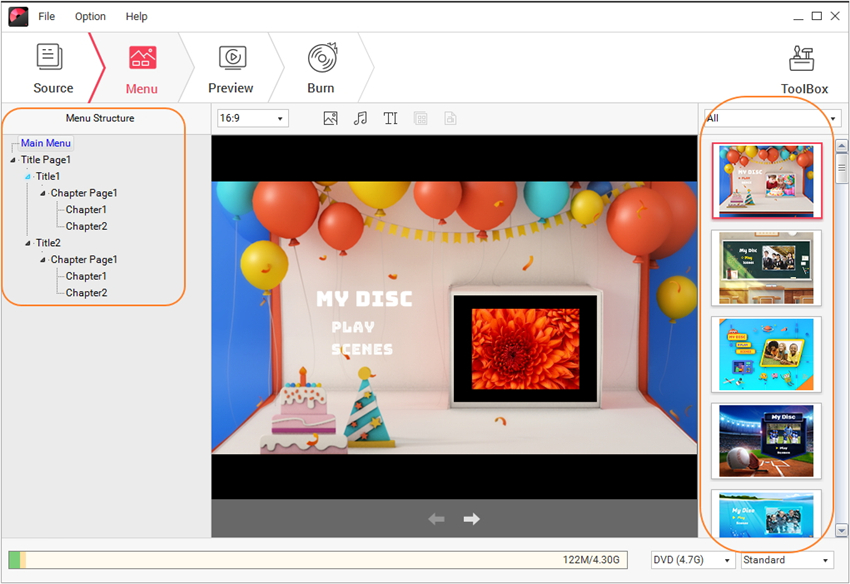Image resolution: width=850 pixels, height=584 pixels.
Task: Select the add text TI icon
Action: [x=390, y=118]
